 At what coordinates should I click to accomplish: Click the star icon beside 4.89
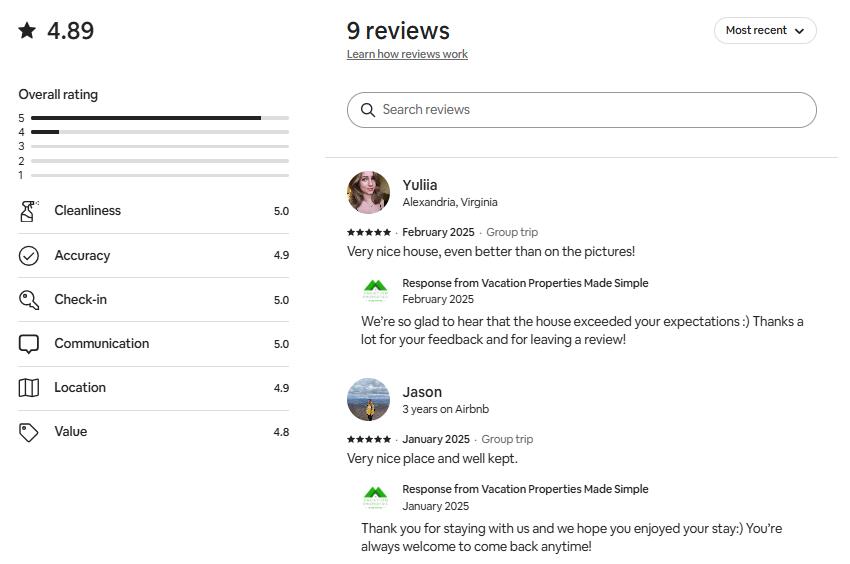point(27,31)
